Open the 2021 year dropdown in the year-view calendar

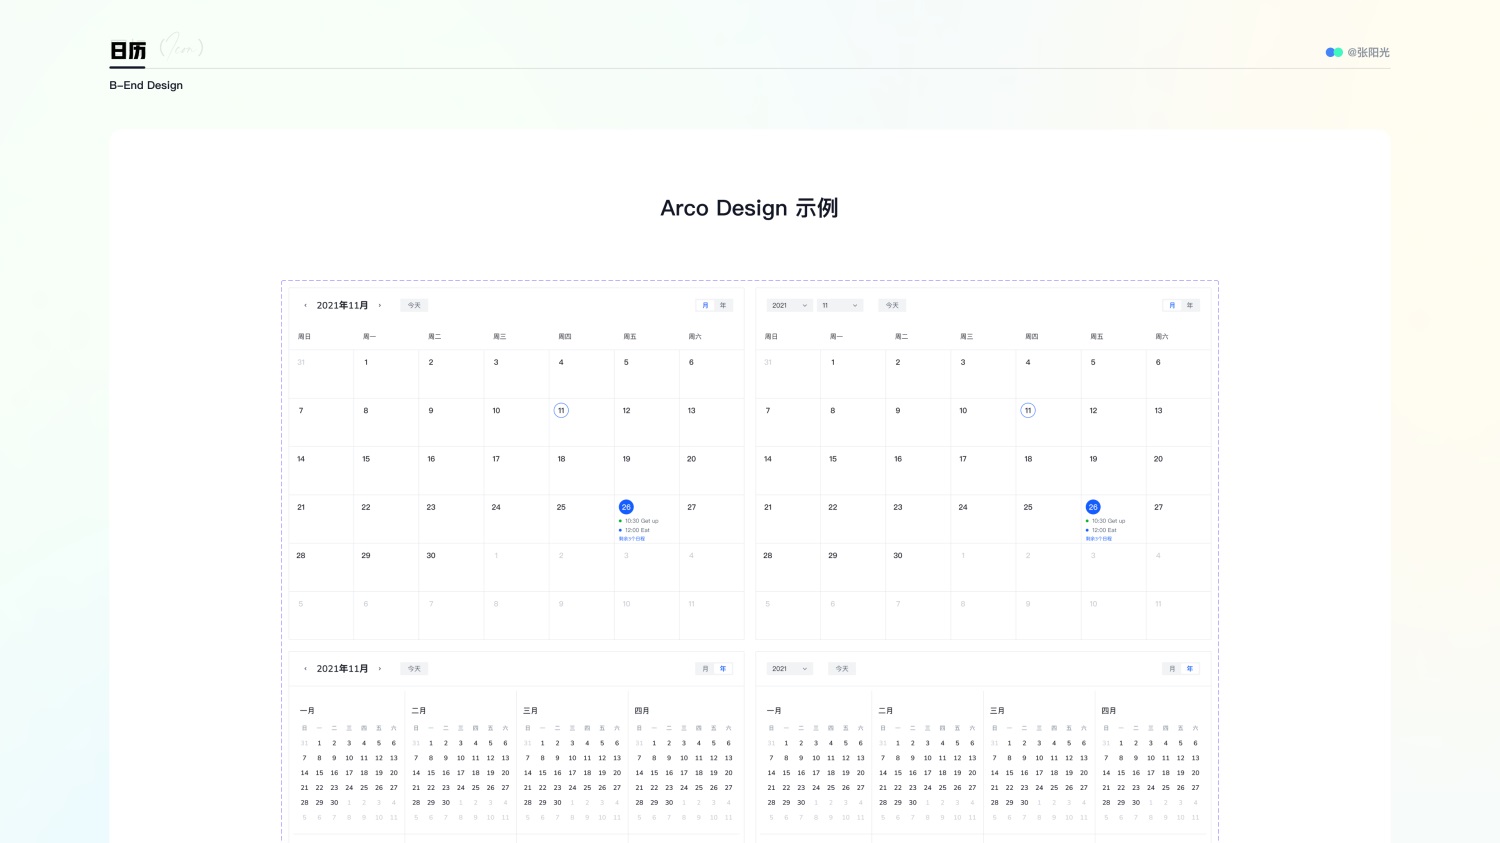789,669
